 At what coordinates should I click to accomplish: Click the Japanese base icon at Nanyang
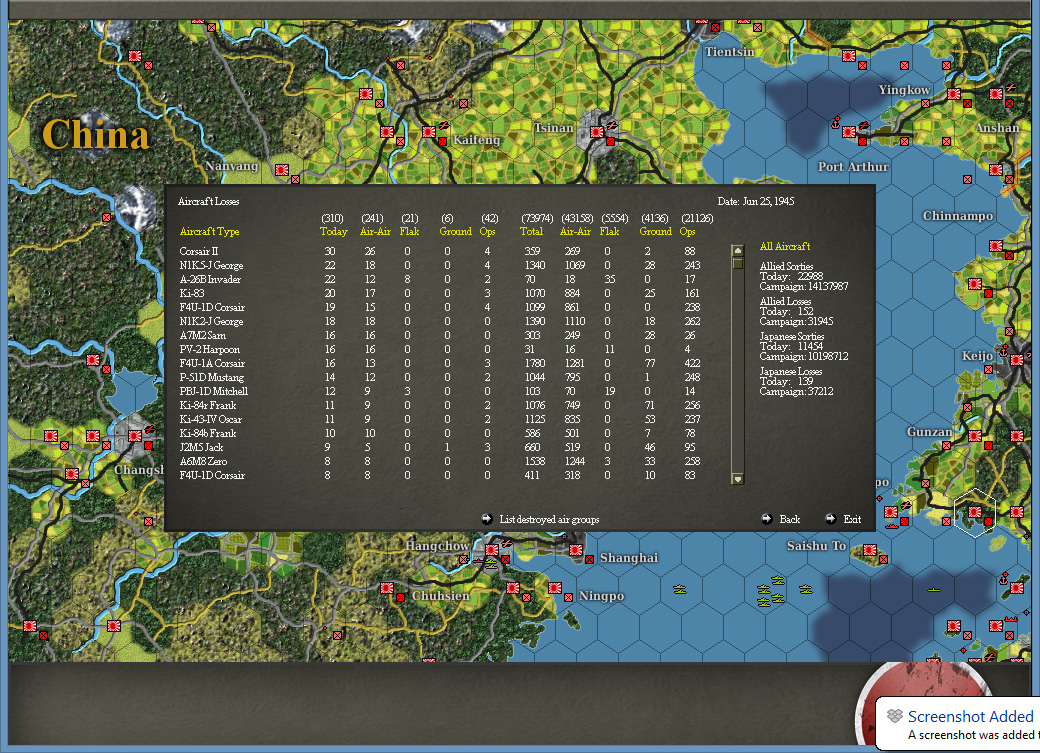(281, 170)
